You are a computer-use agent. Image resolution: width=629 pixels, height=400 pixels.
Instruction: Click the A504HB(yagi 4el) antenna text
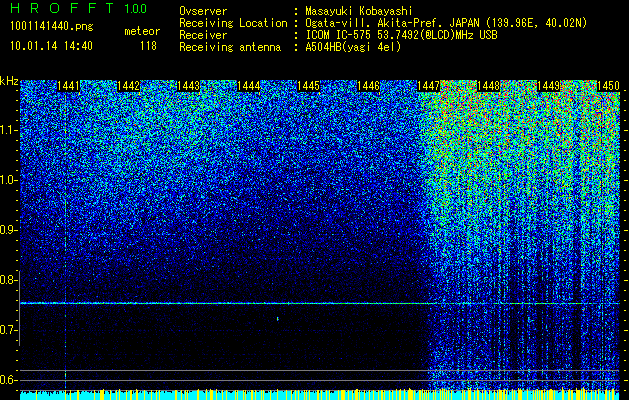(x=353, y=47)
